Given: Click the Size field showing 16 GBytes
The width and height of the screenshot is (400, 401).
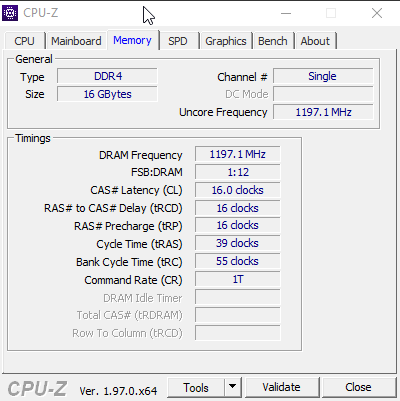Looking at the screenshot, I should (x=107, y=94).
